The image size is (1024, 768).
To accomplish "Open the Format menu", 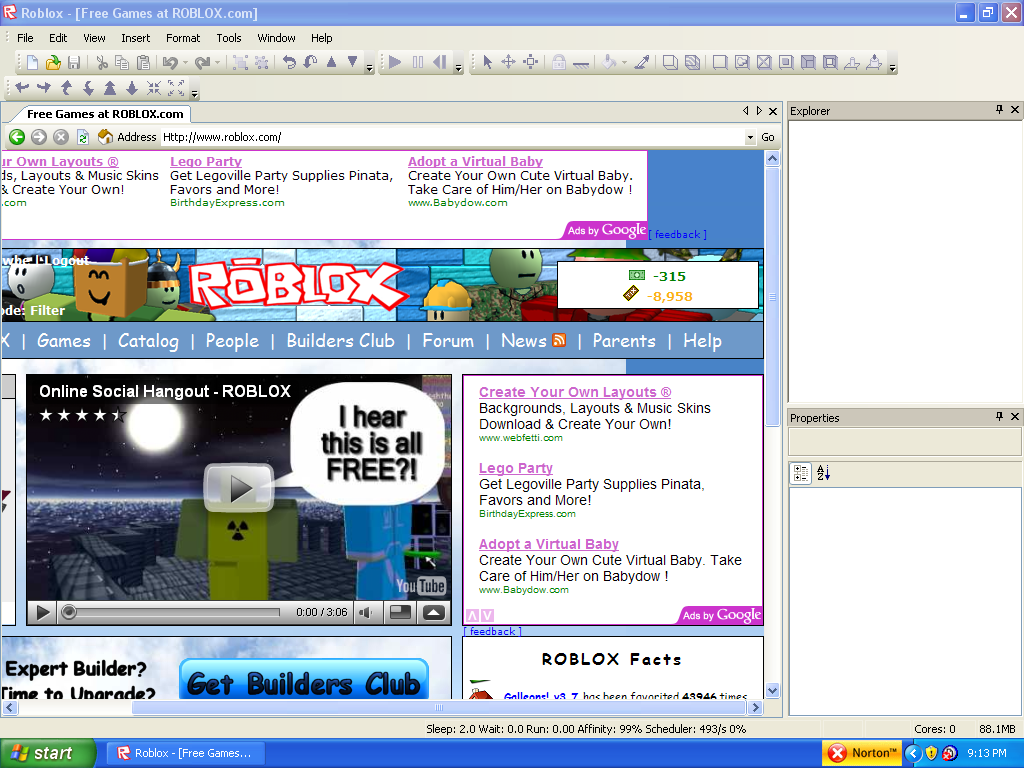I will point(183,38).
